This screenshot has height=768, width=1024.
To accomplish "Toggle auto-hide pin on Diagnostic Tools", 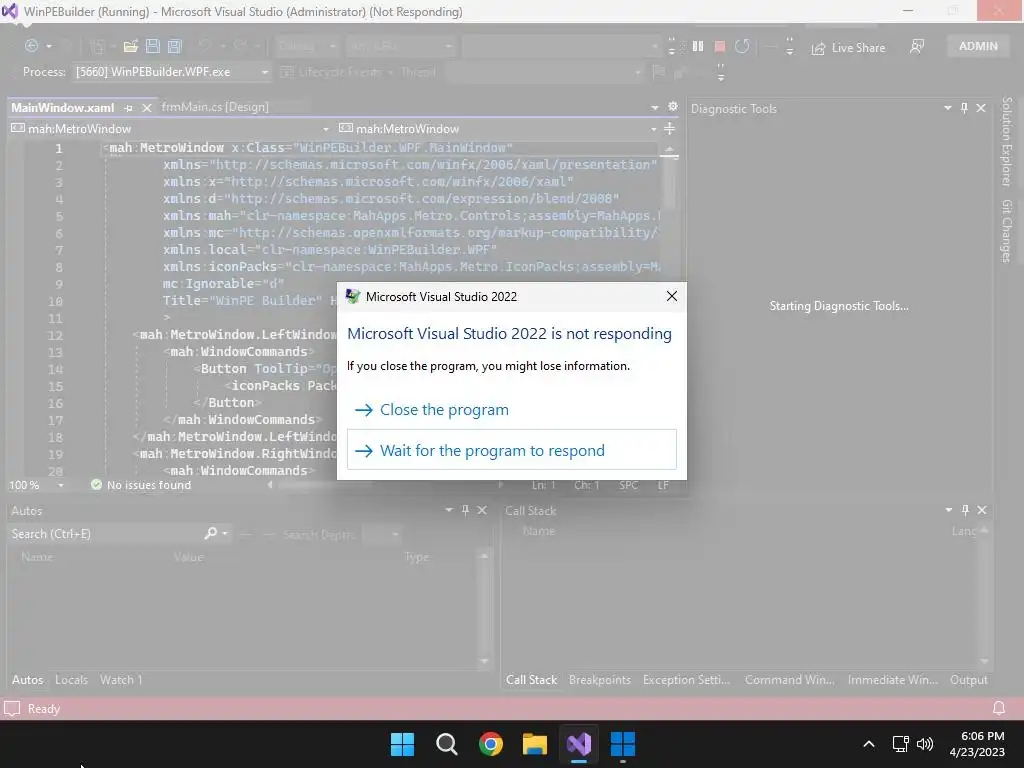I will point(964,108).
